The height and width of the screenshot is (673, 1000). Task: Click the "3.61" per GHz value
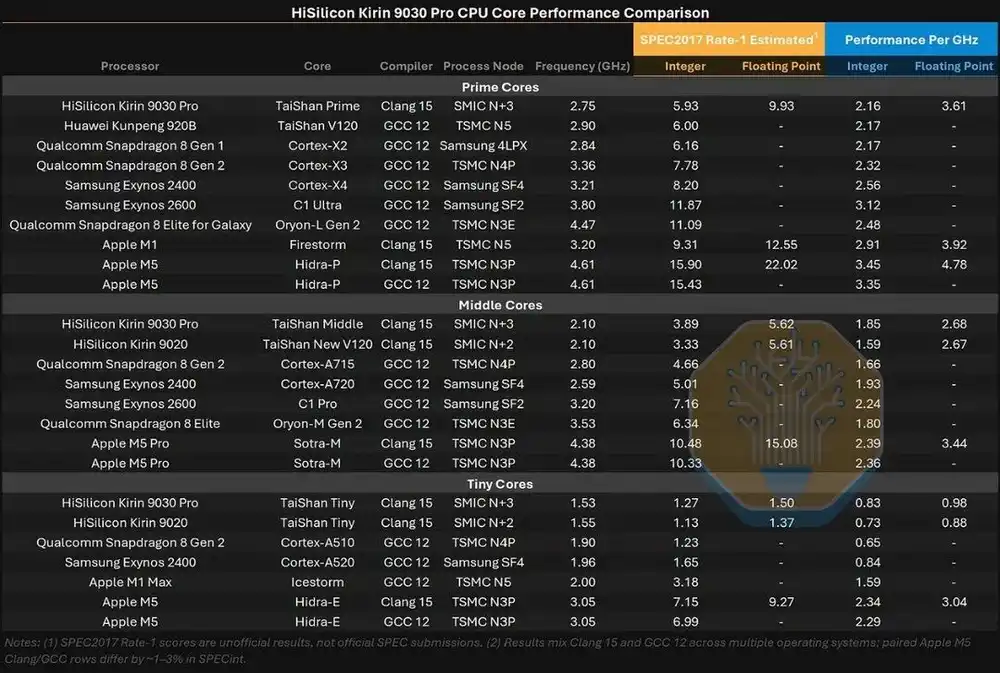[x=954, y=106]
